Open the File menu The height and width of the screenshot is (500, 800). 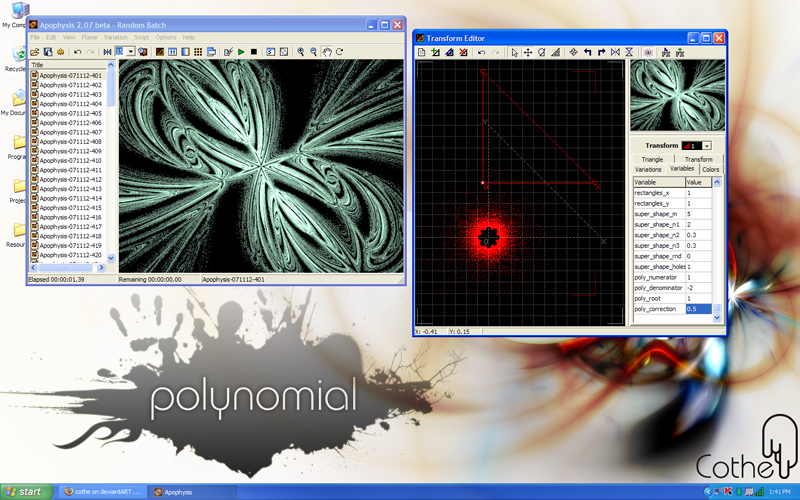pyautogui.click(x=35, y=37)
